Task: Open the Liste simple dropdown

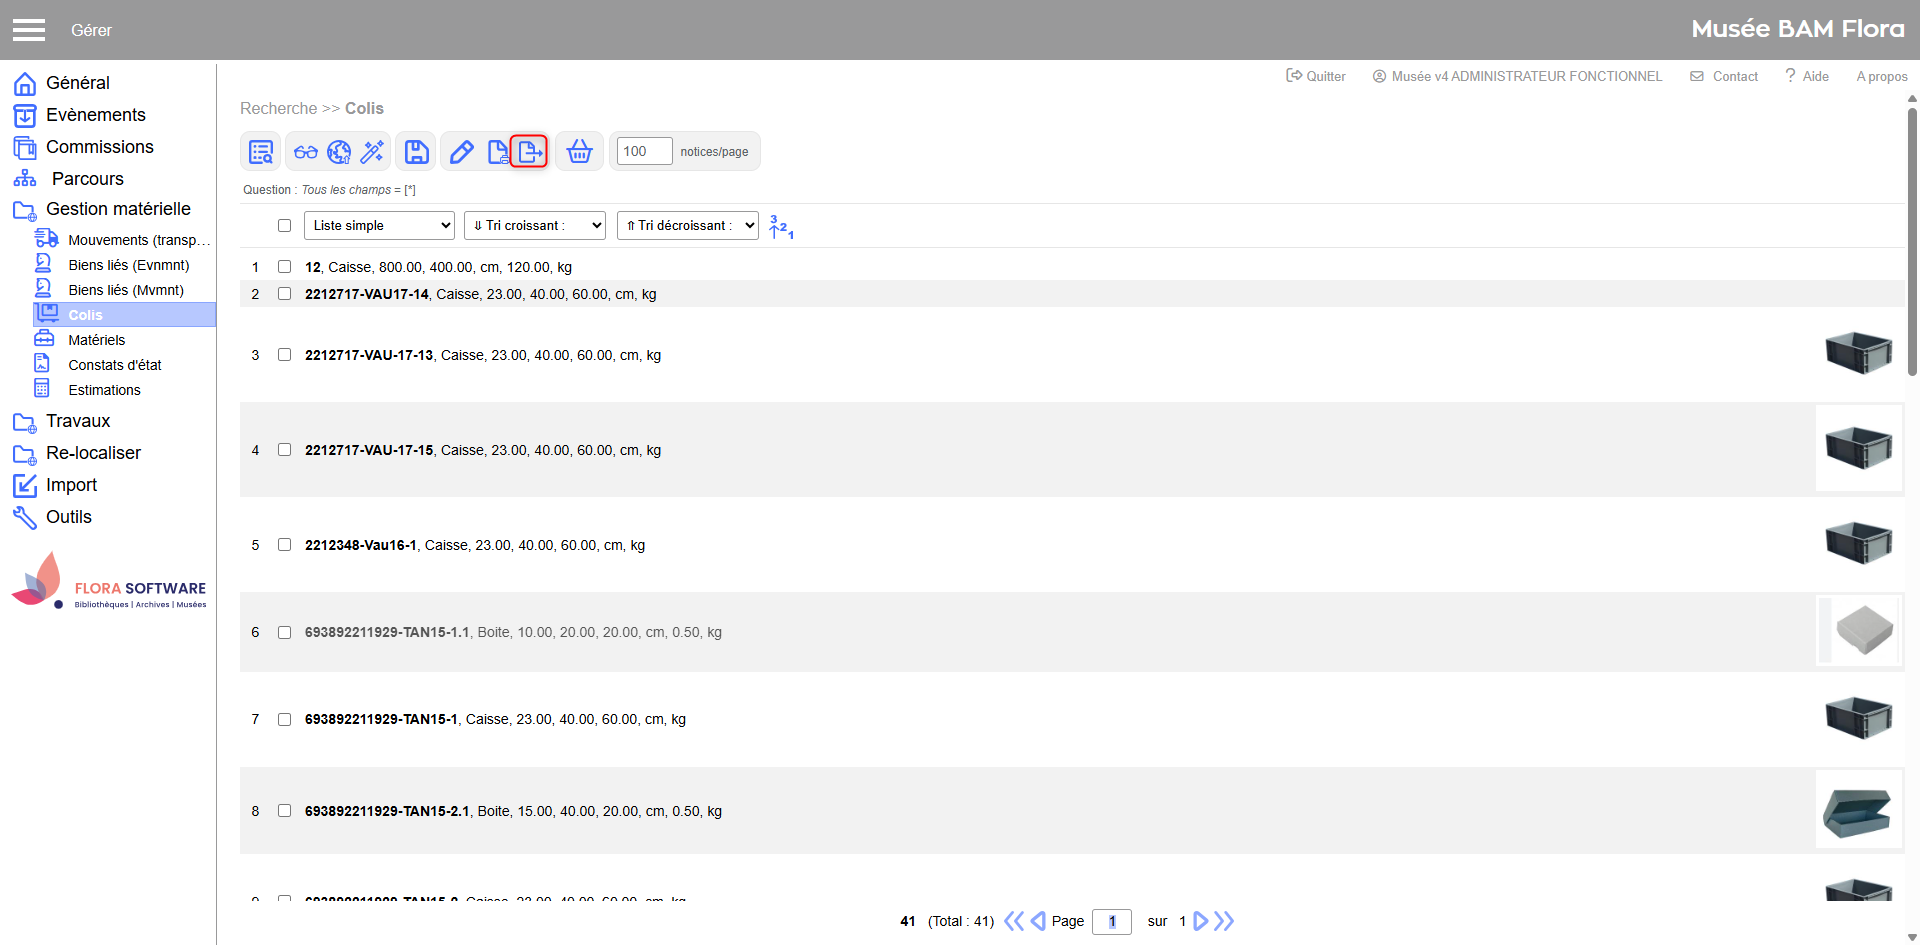Action: coord(379,226)
